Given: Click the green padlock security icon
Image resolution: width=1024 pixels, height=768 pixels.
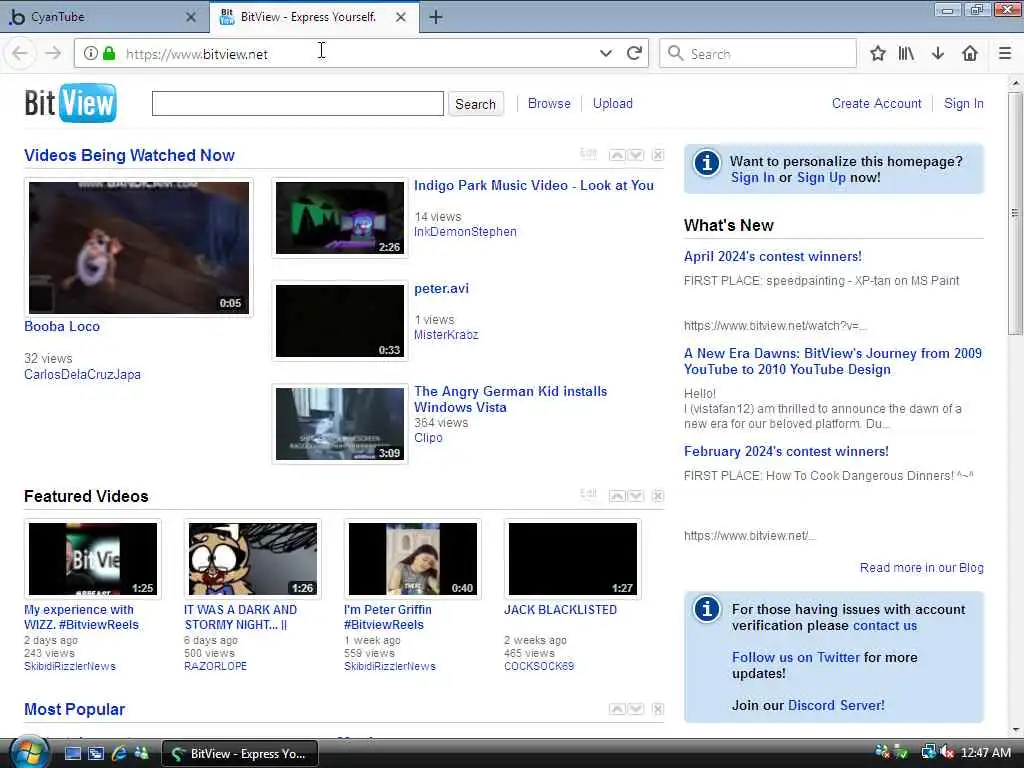Looking at the screenshot, I should click(109, 54).
